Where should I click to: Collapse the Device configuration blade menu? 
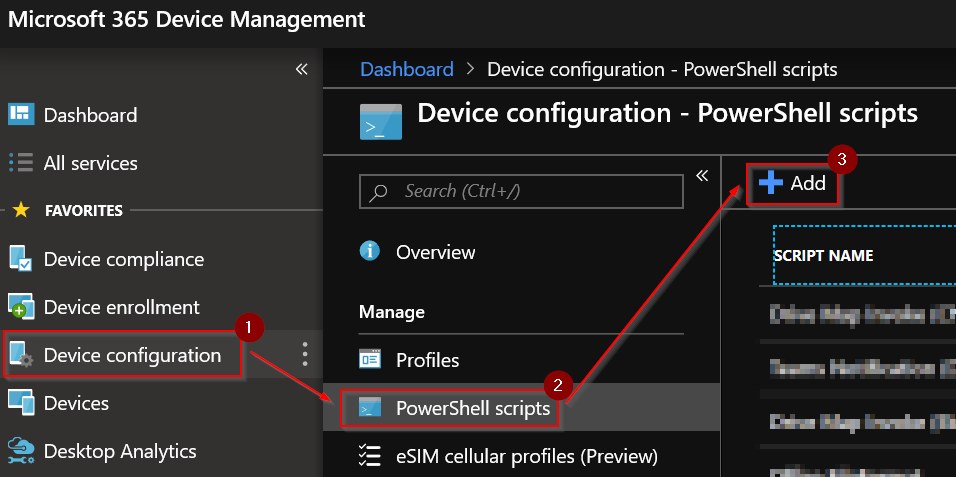pyautogui.click(x=702, y=176)
